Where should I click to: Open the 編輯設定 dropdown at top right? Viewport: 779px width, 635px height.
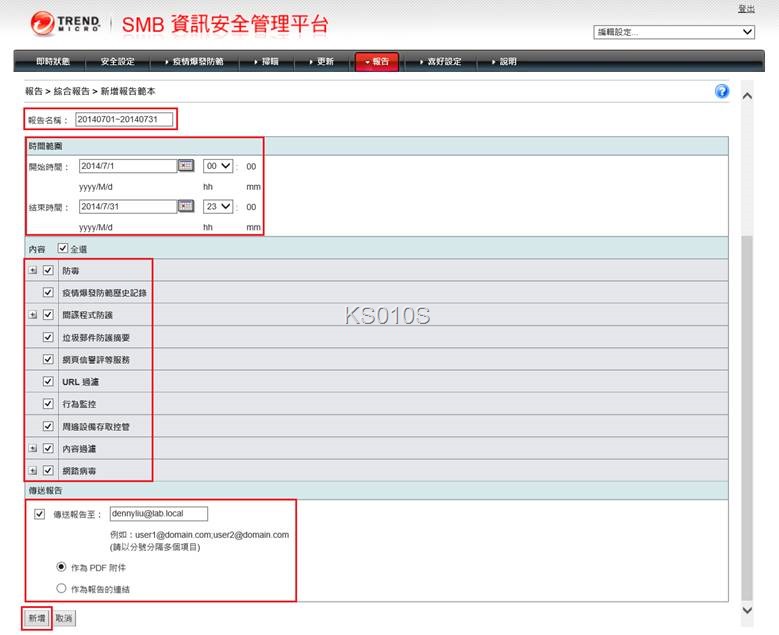coord(674,32)
